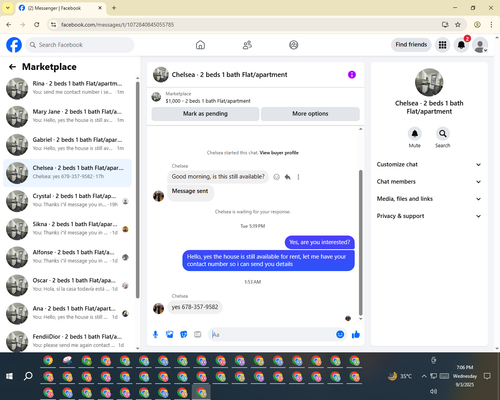Viewport: 500px width, 400px height.
Task: Expand Privacy & support section
Action: click(x=429, y=216)
